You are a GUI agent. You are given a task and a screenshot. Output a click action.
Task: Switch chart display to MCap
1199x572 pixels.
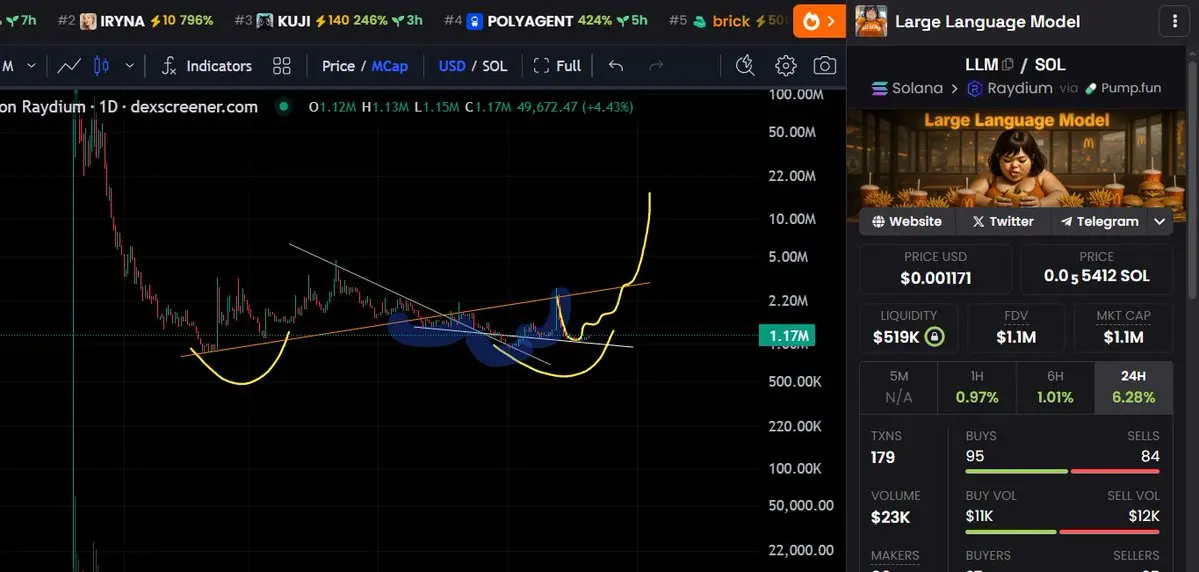click(390, 66)
